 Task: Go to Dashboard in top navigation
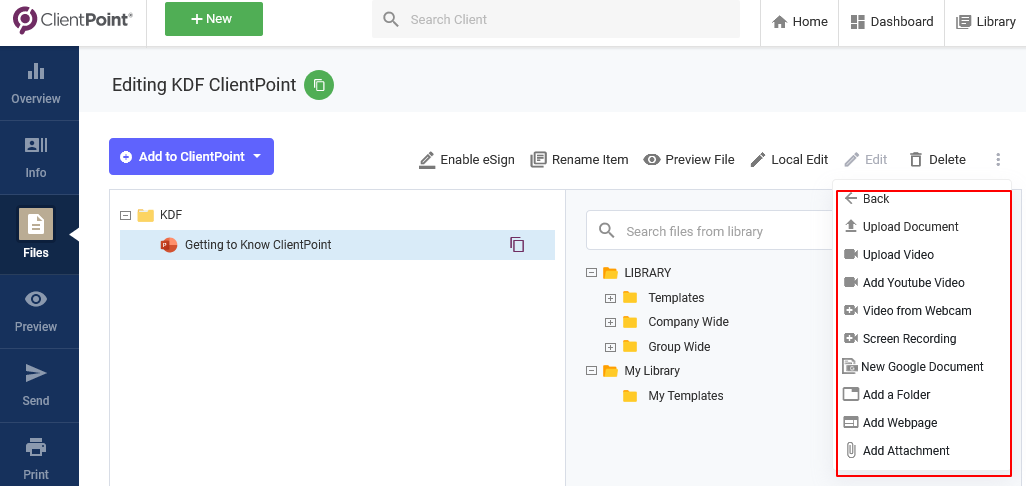891,22
